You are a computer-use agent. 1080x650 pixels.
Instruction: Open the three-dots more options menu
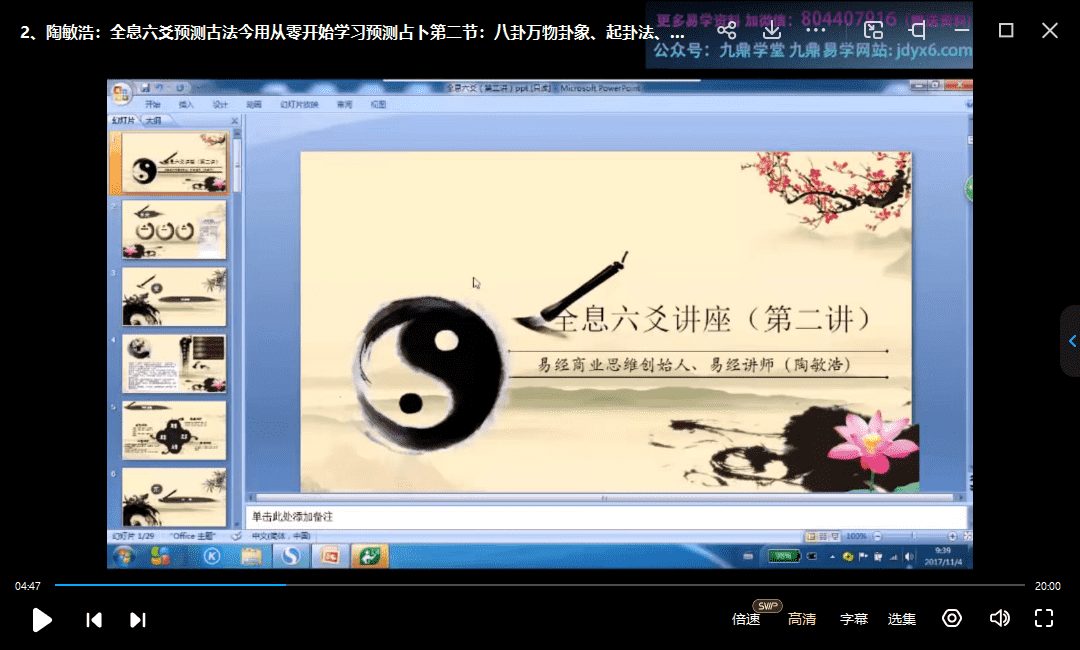pos(816,30)
